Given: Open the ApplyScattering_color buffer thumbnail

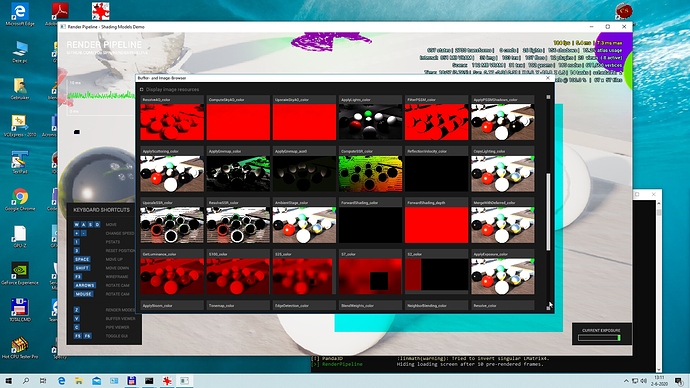Looking at the screenshot, I should tap(172, 173).
